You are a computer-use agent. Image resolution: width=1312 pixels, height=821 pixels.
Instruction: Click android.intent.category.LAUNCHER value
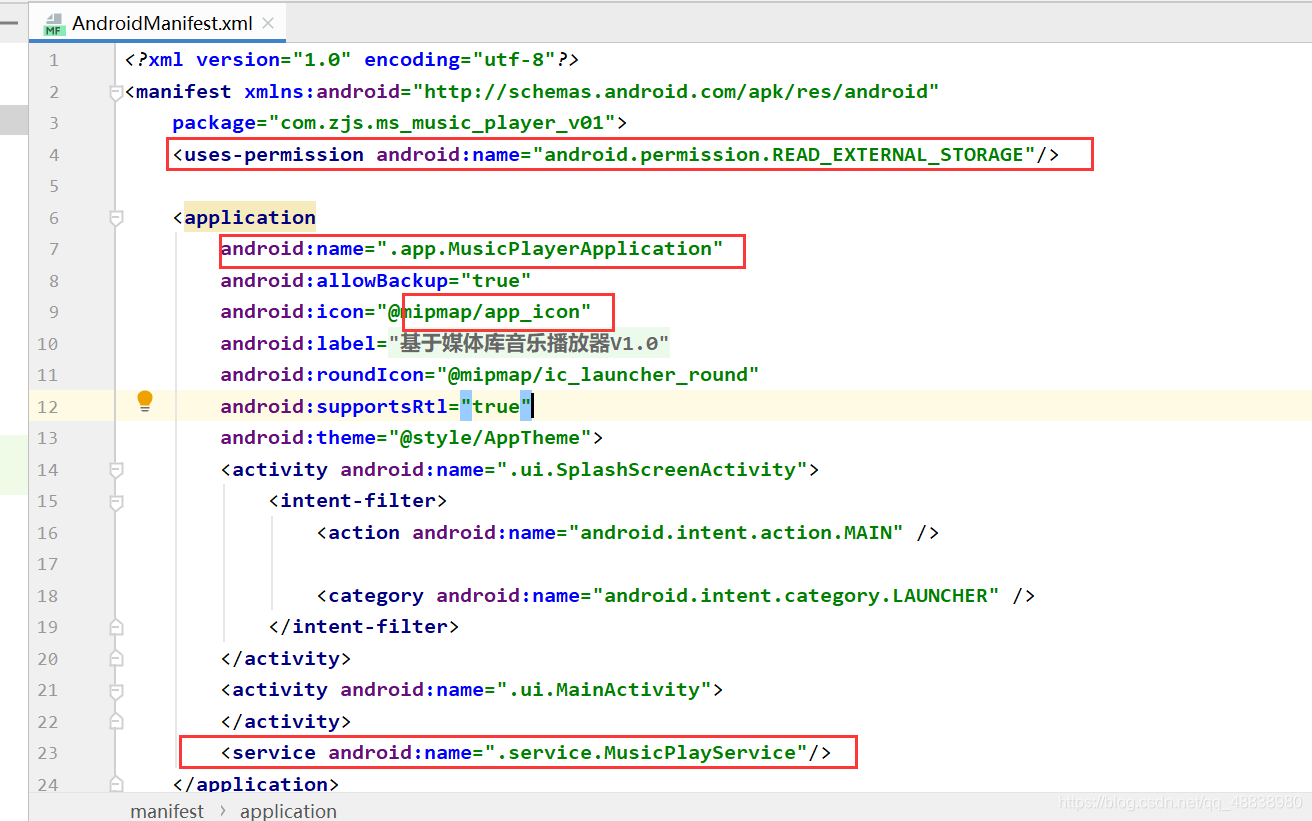(796, 596)
